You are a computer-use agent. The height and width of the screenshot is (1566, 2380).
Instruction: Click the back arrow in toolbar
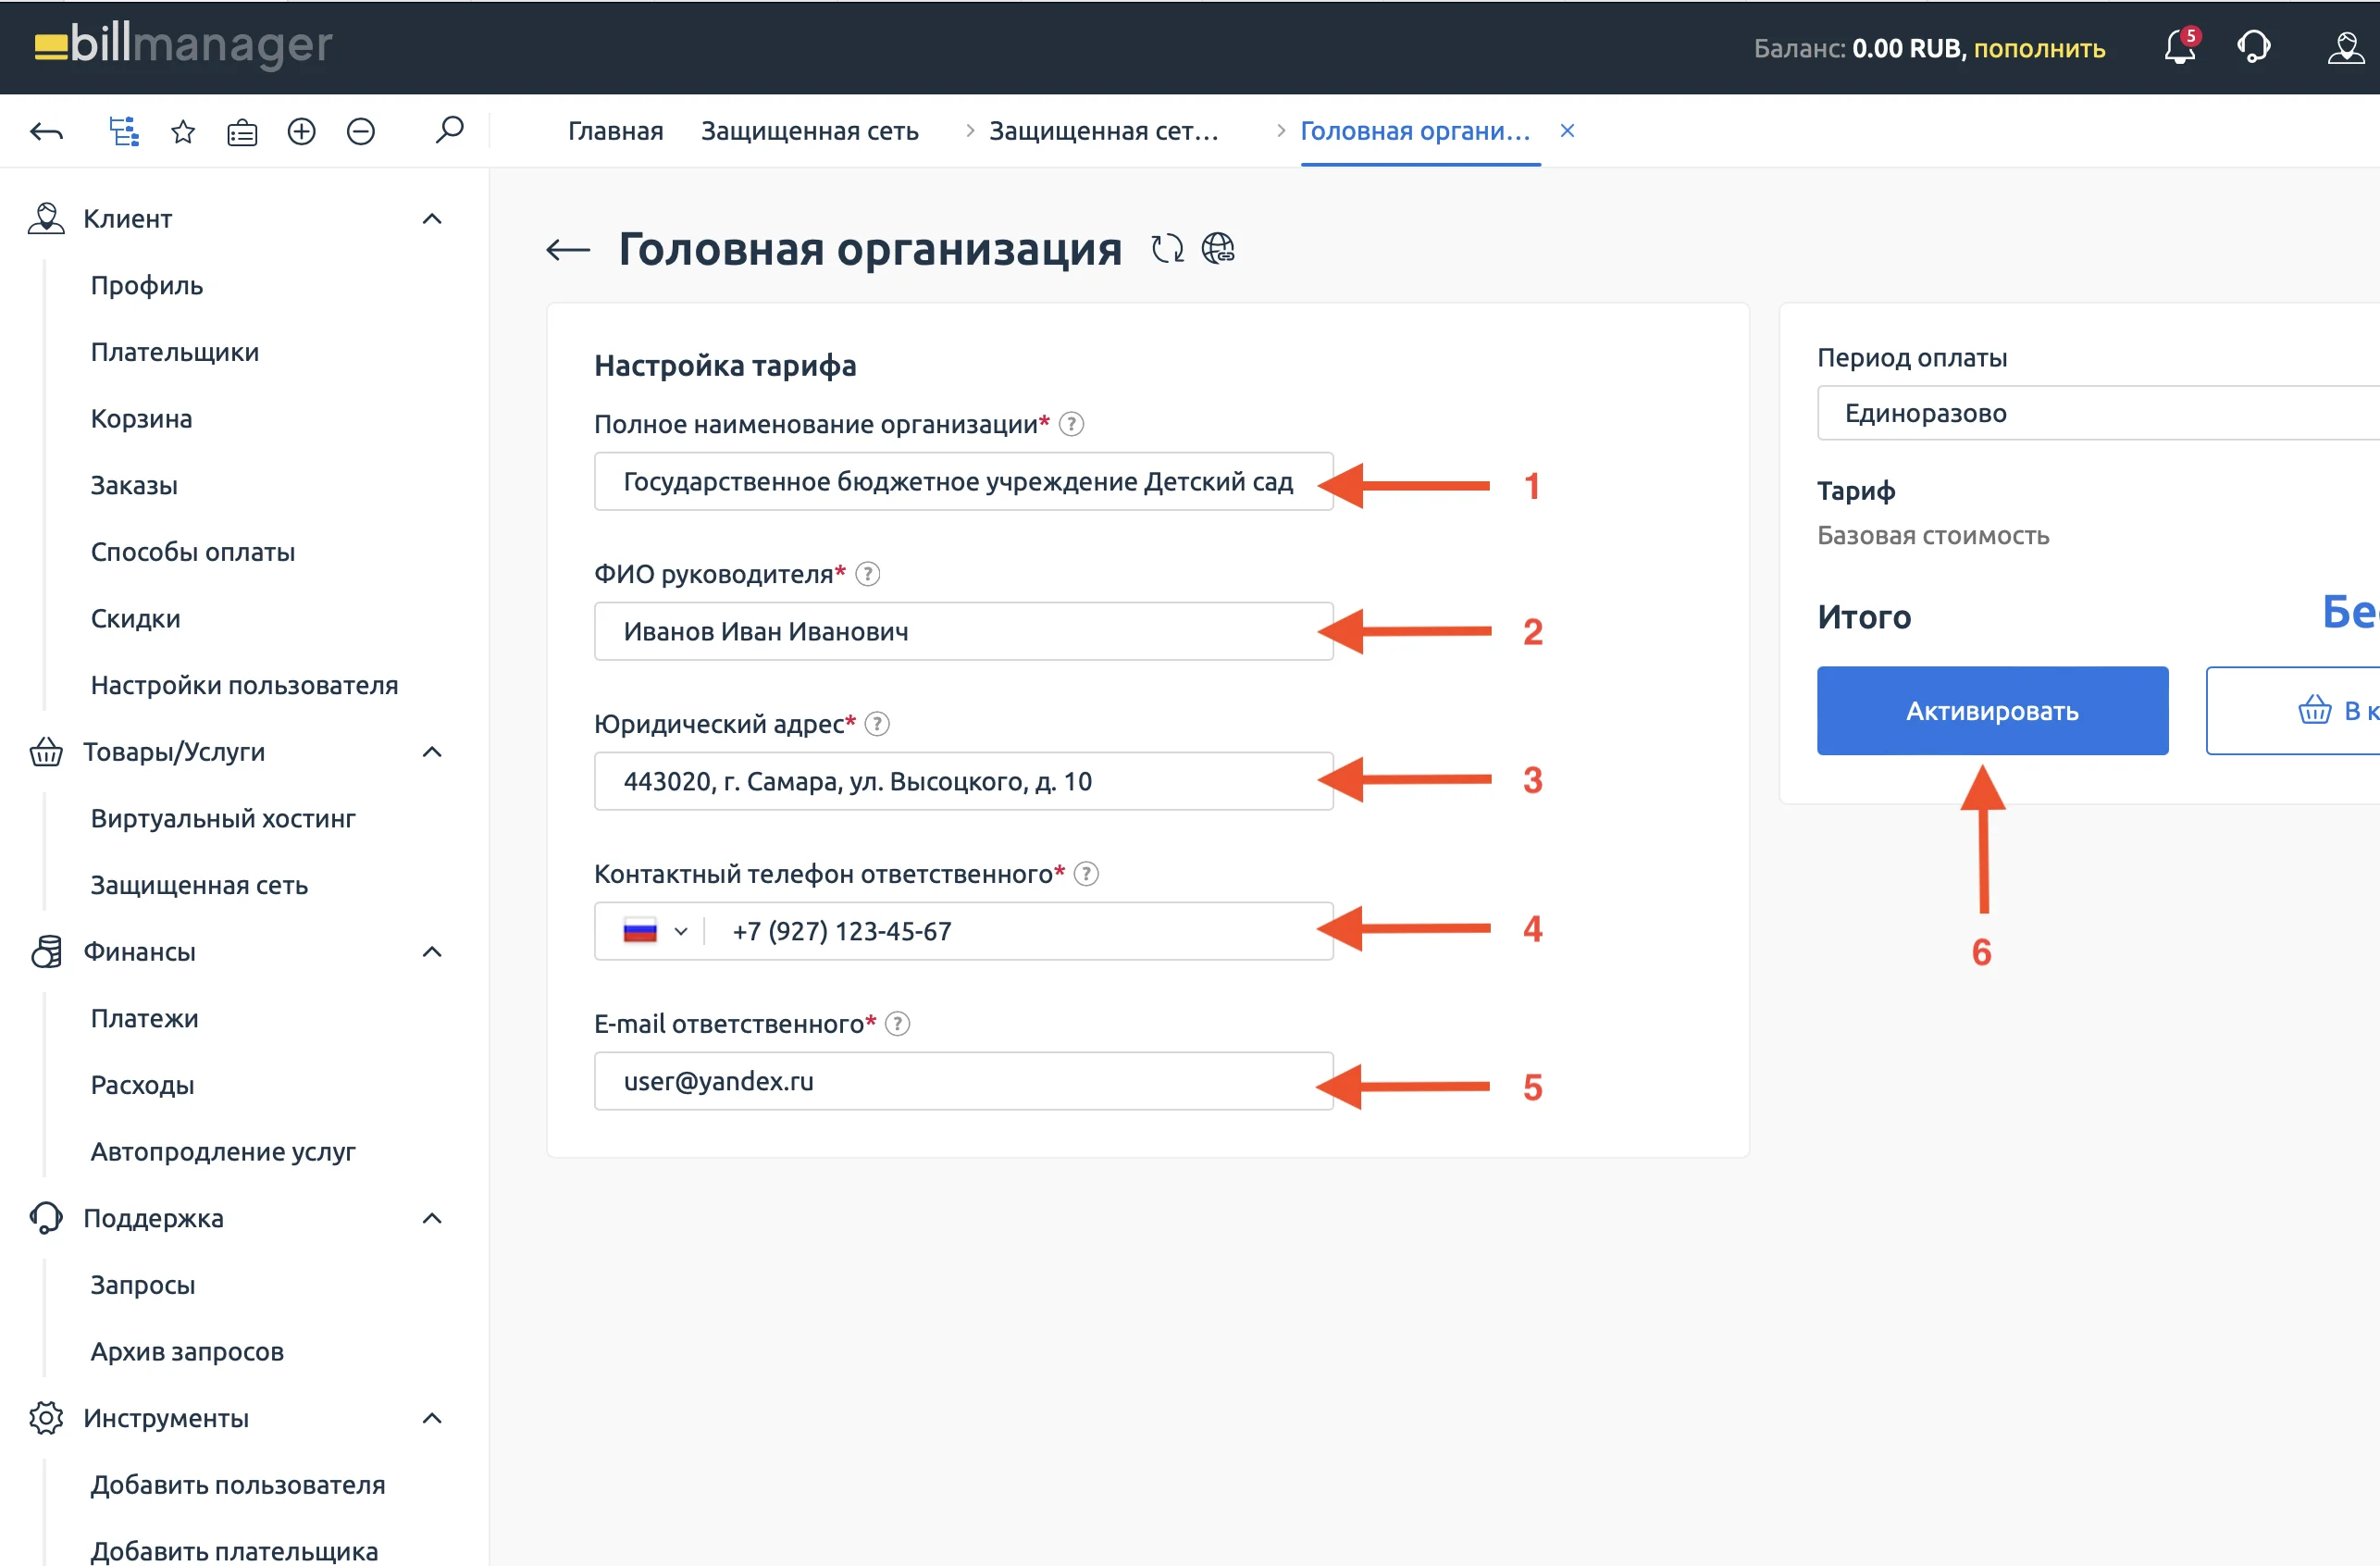pyautogui.click(x=46, y=131)
